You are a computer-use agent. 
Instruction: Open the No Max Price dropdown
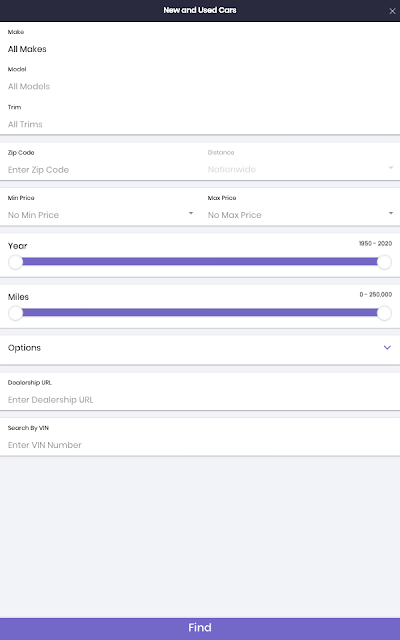click(300, 215)
